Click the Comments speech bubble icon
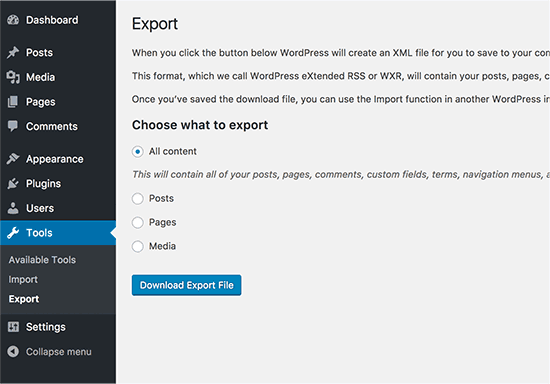The width and height of the screenshot is (550, 384). pyautogui.click(x=13, y=126)
